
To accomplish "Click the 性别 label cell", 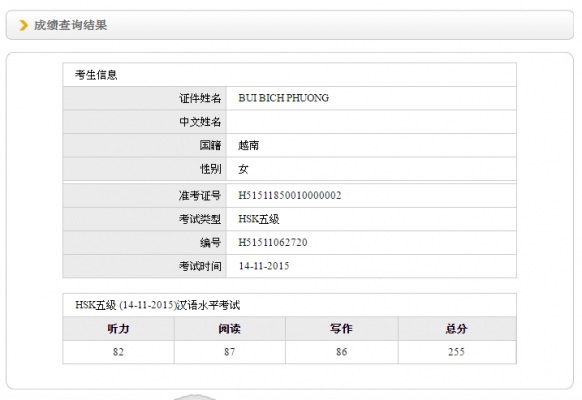I will pos(145,169).
